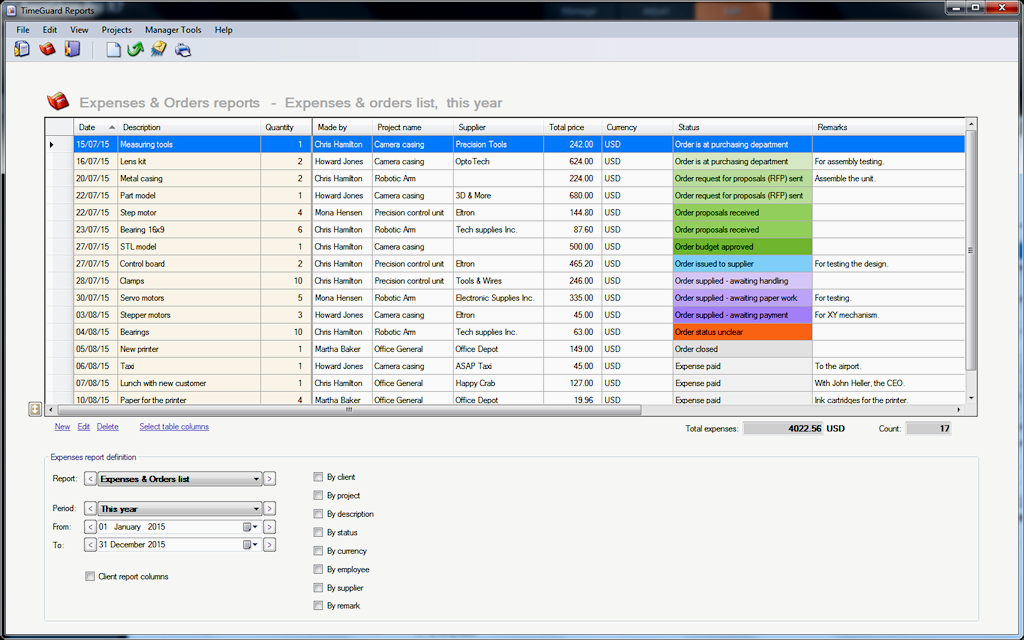
Task: Open the Manager Tools menu
Action: (x=173, y=30)
